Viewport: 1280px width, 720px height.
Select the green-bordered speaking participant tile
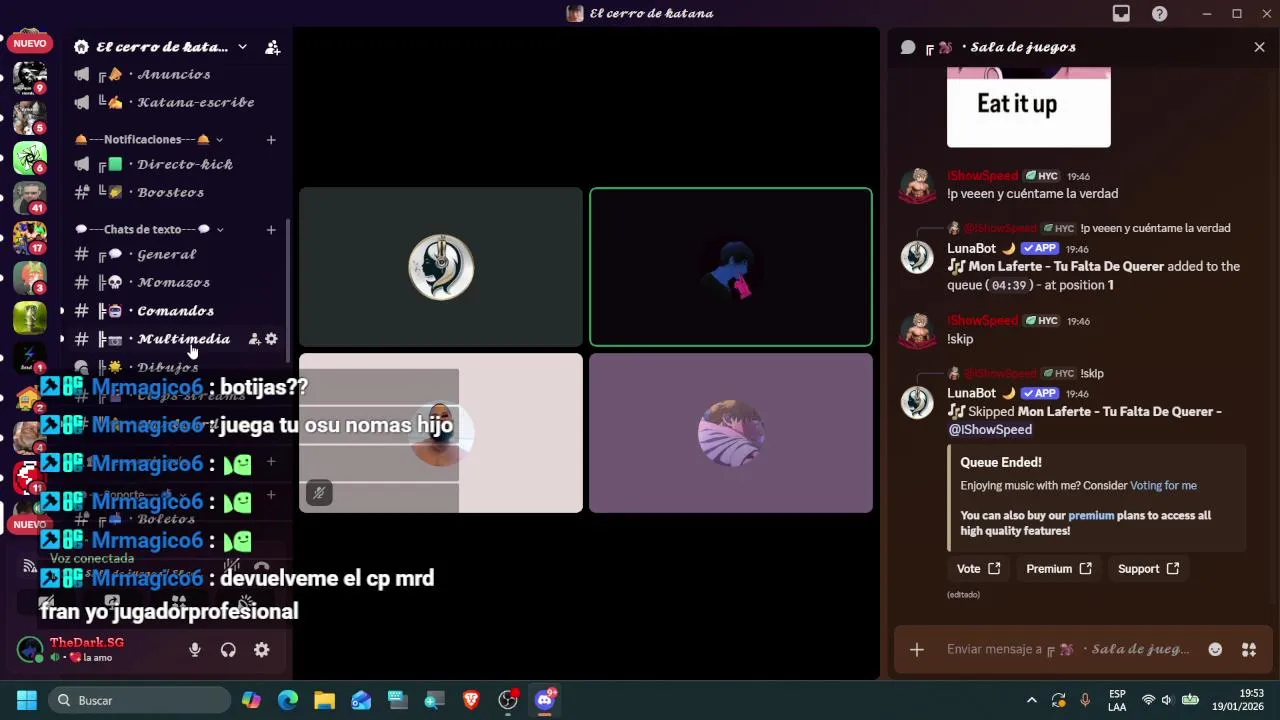731,267
